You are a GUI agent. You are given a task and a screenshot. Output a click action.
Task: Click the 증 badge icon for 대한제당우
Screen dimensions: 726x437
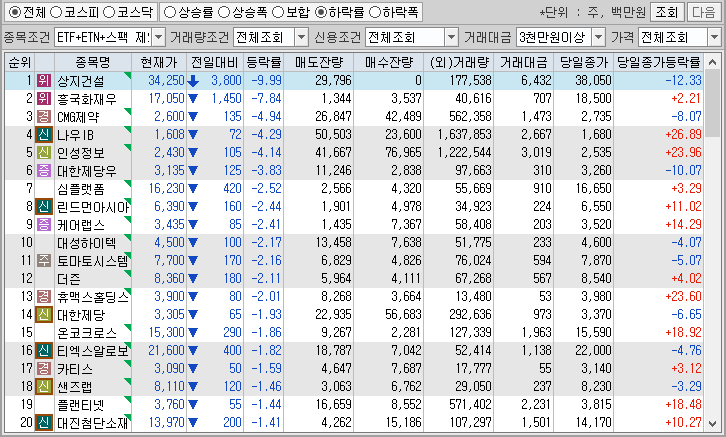pos(44,170)
